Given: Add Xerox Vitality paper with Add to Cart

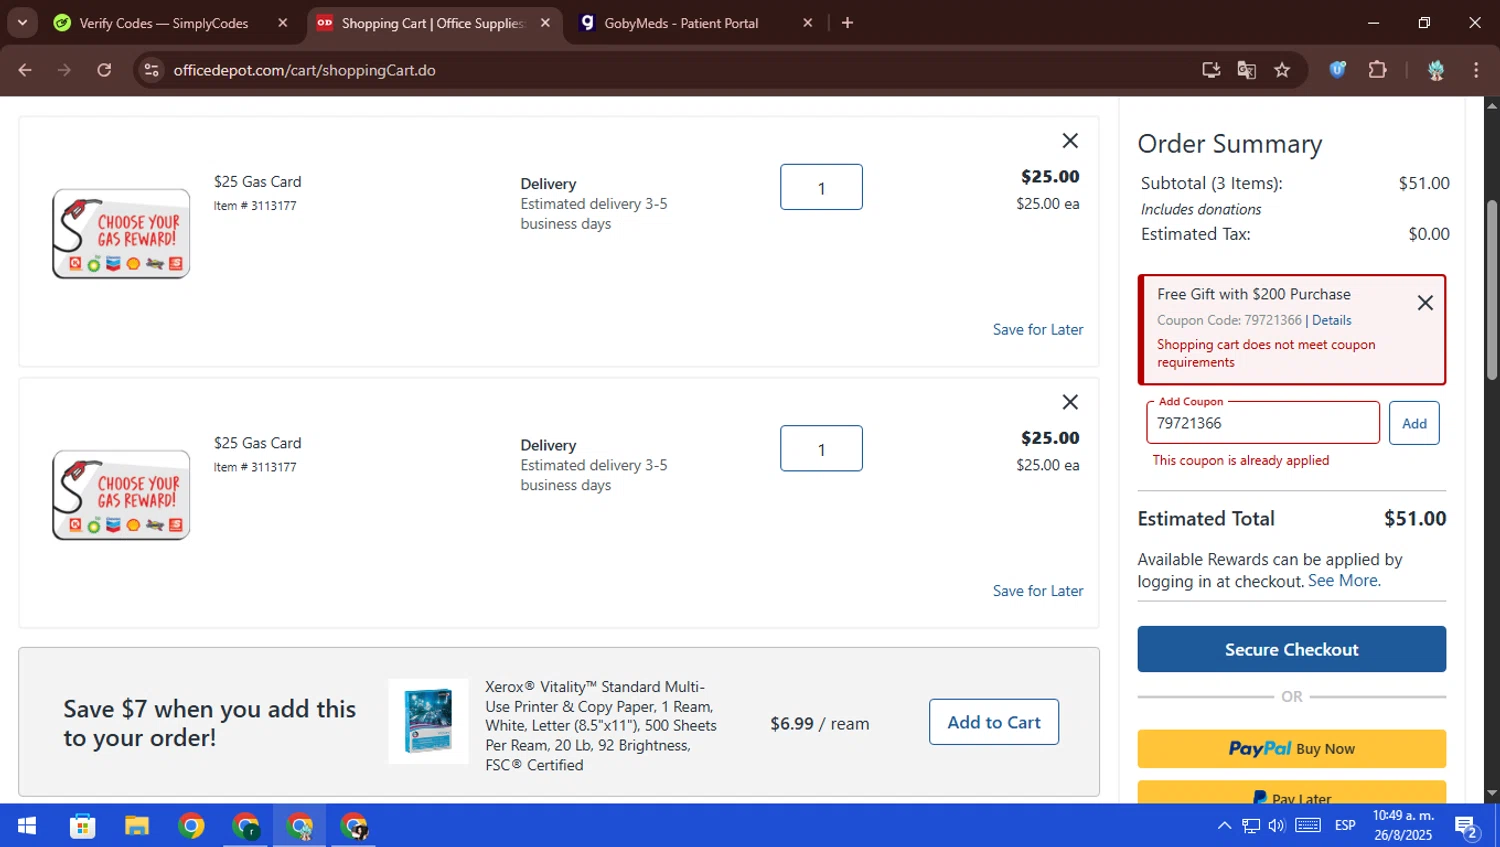Looking at the screenshot, I should 994,722.
